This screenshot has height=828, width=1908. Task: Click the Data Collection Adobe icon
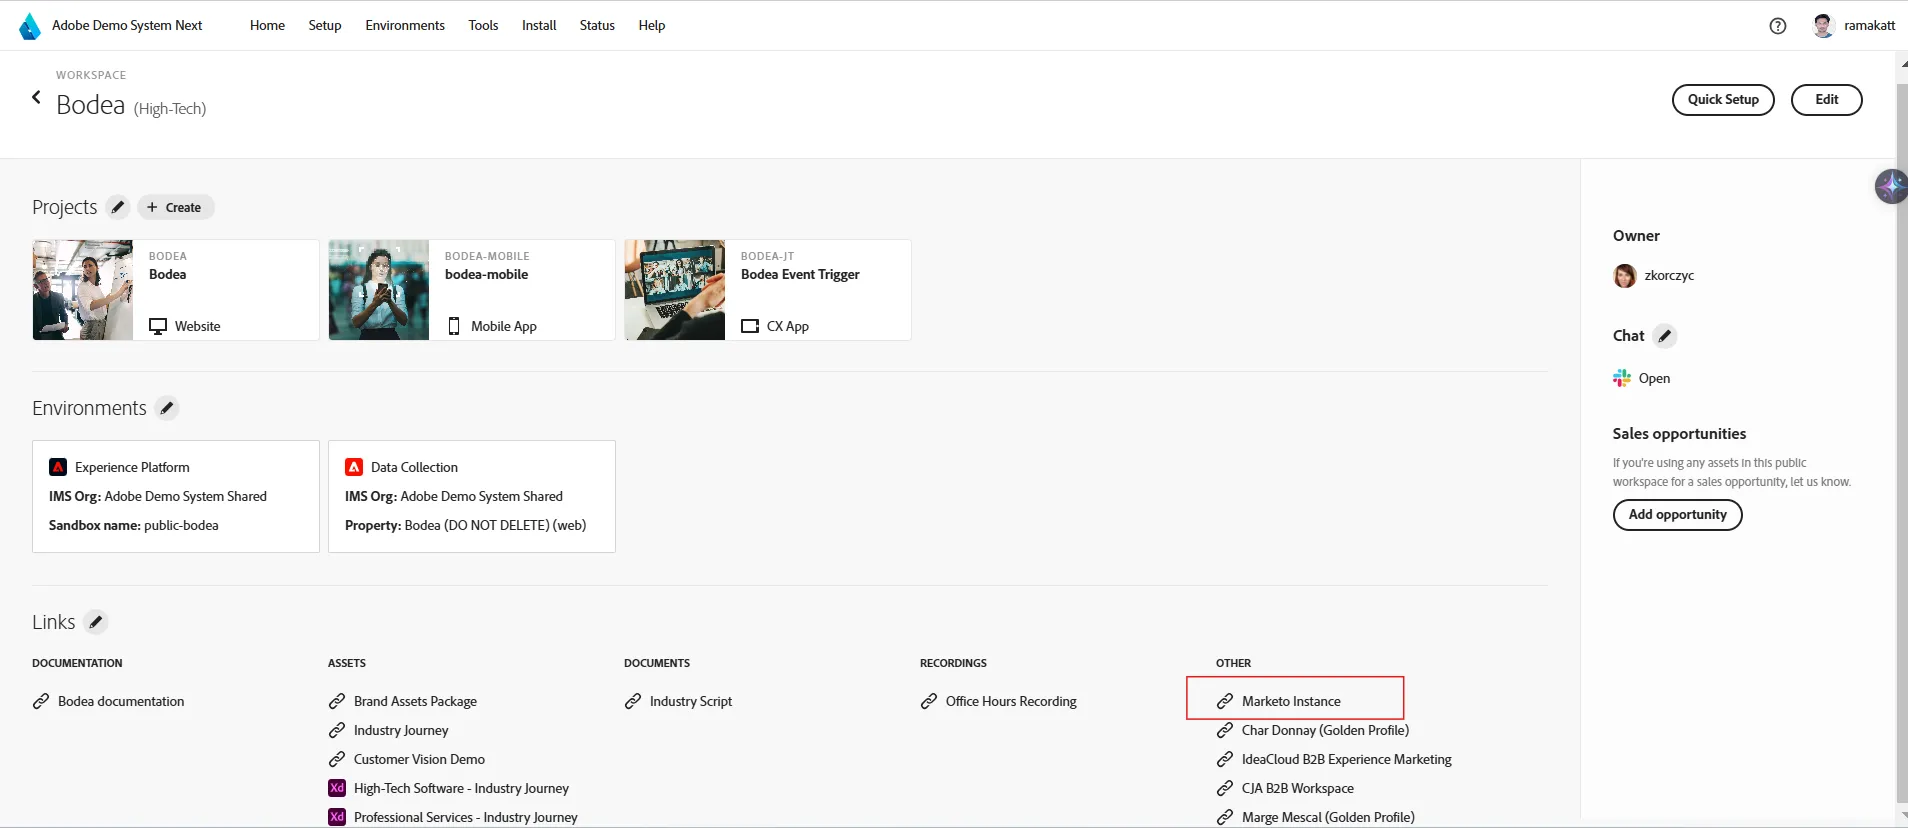point(354,467)
